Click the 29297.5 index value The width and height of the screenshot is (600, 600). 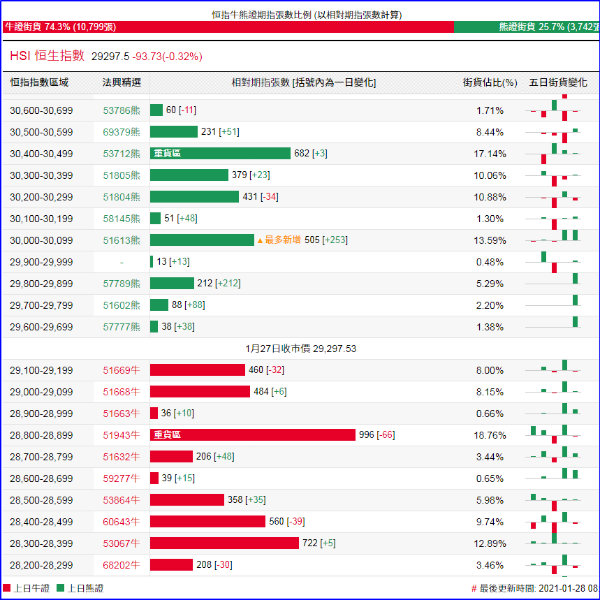(x=110, y=57)
